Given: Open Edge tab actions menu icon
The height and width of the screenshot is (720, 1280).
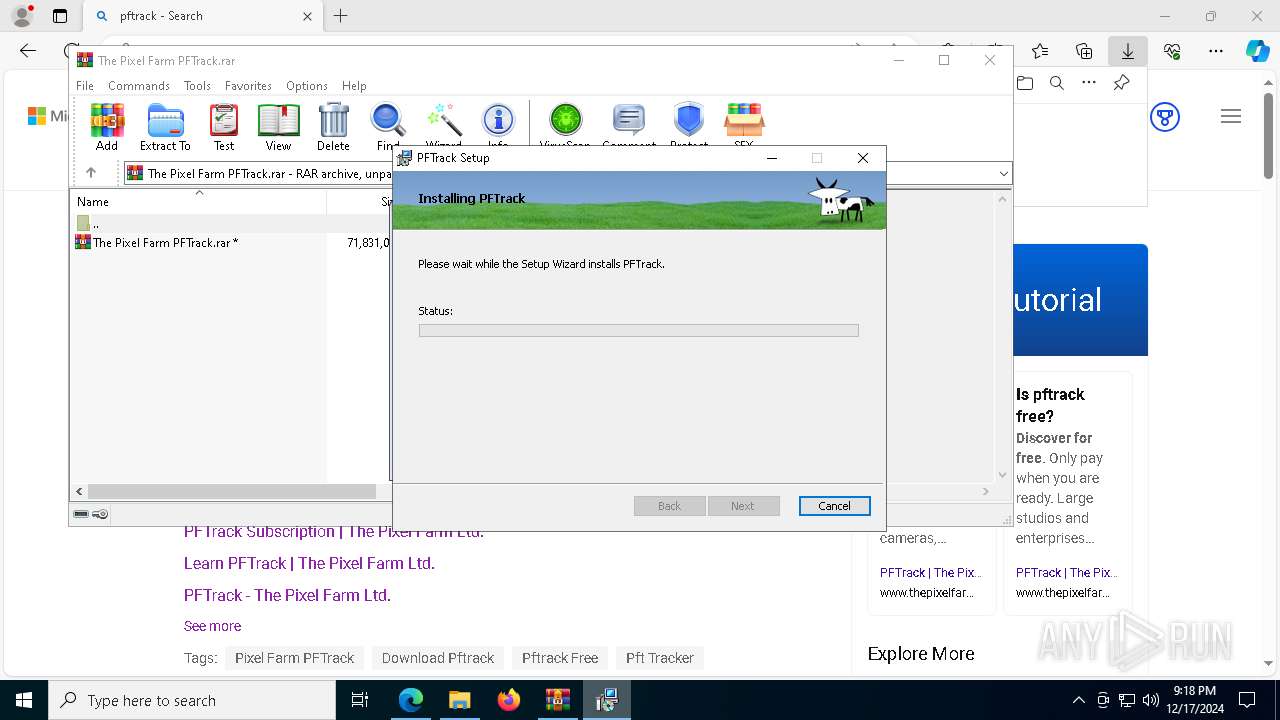Looking at the screenshot, I should (x=60, y=16).
